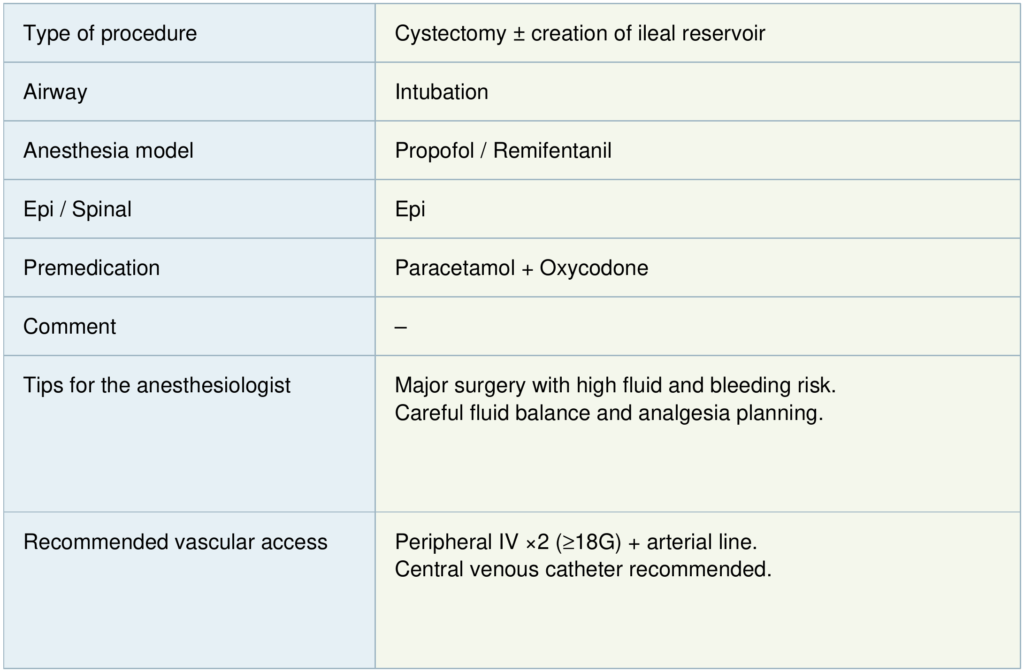
Task: Click the 'Airway' row label
Action: click(x=55, y=92)
